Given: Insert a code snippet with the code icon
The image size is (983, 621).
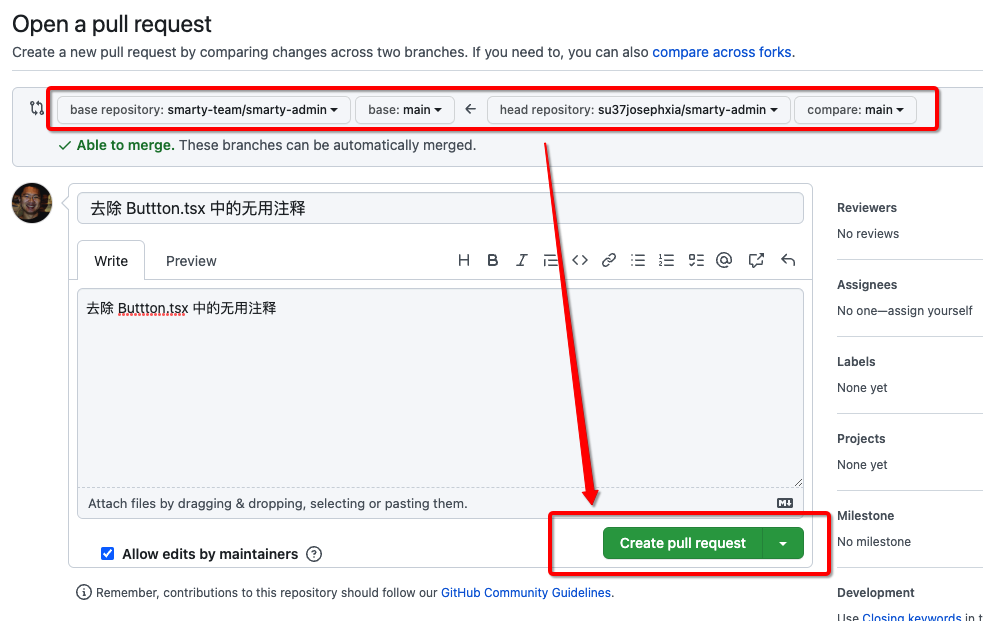Looking at the screenshot, I should coord(580,260).
